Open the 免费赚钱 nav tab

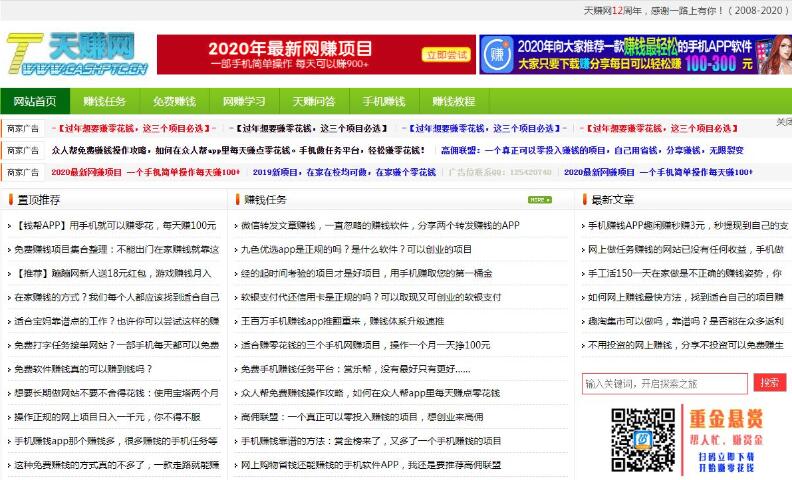(x=174, y=101)
